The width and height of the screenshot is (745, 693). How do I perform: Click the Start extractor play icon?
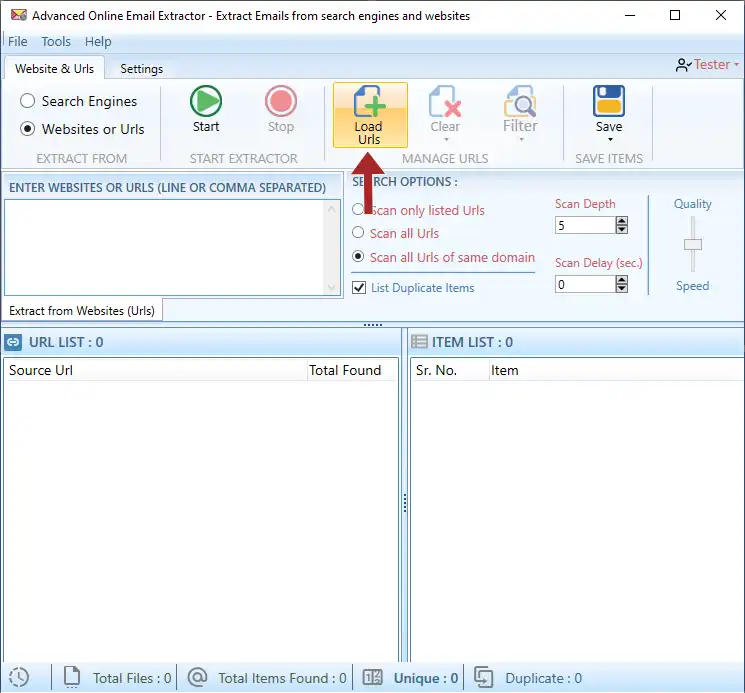click(206, 101)
